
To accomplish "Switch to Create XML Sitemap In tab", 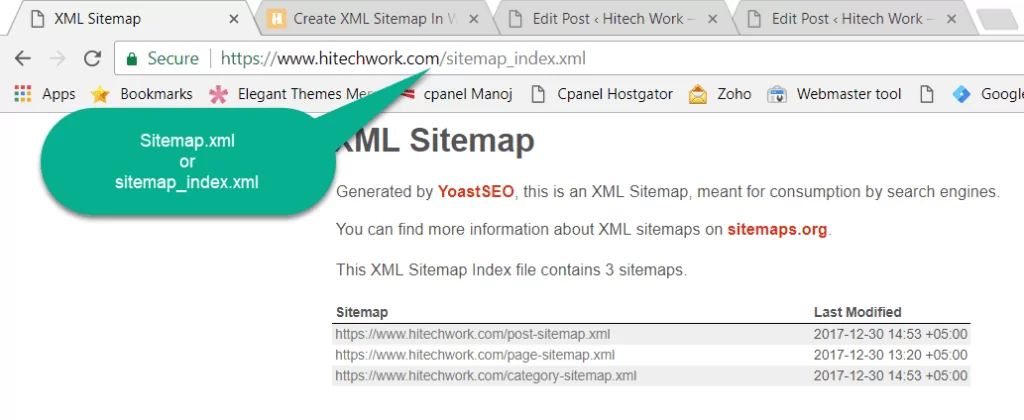I will click(374, 19).
